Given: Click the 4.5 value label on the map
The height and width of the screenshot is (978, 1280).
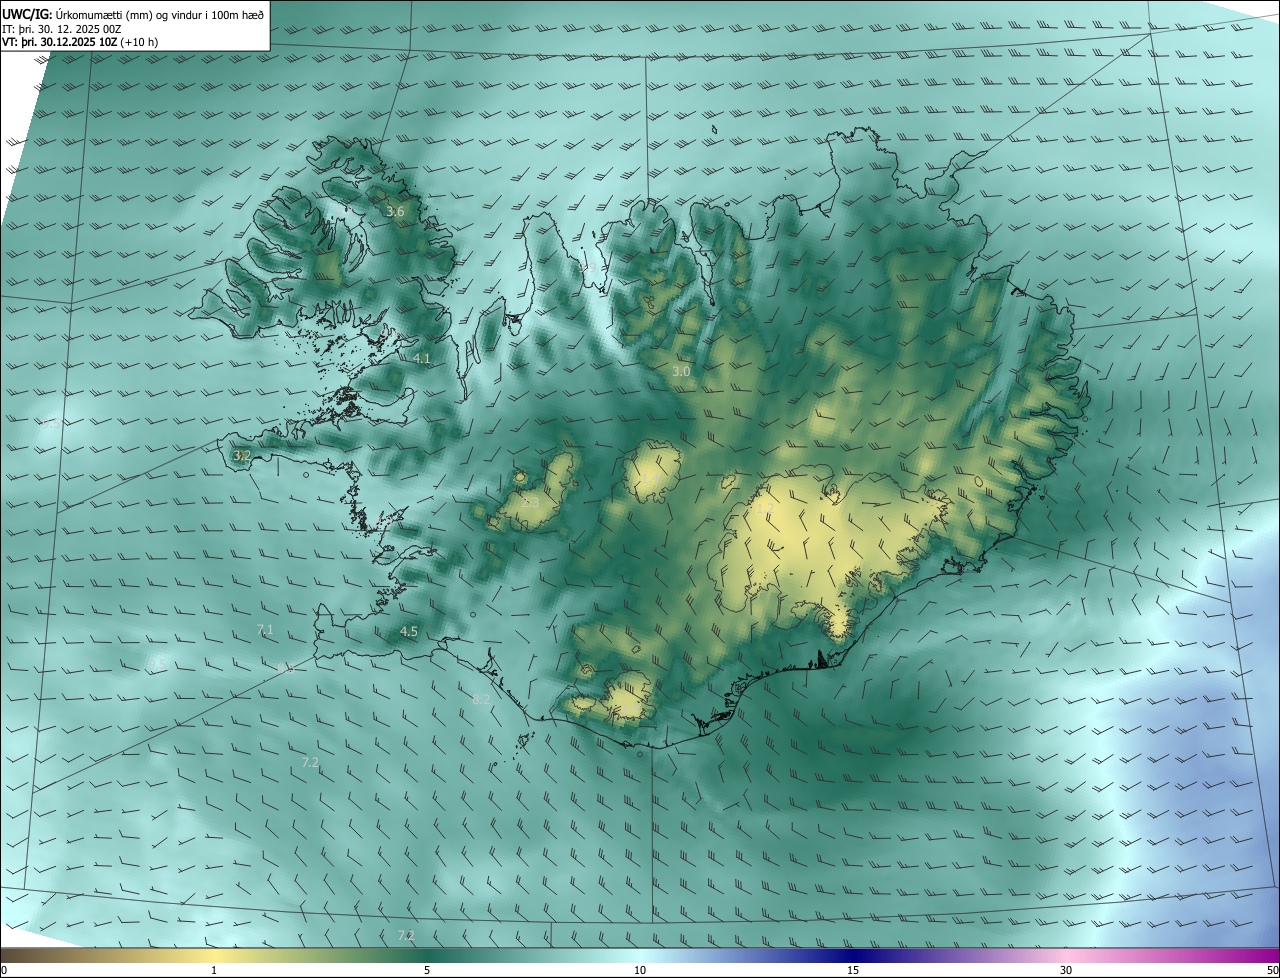Looking at the screenshot, I should pyautogui.click(x=408, y=632).
